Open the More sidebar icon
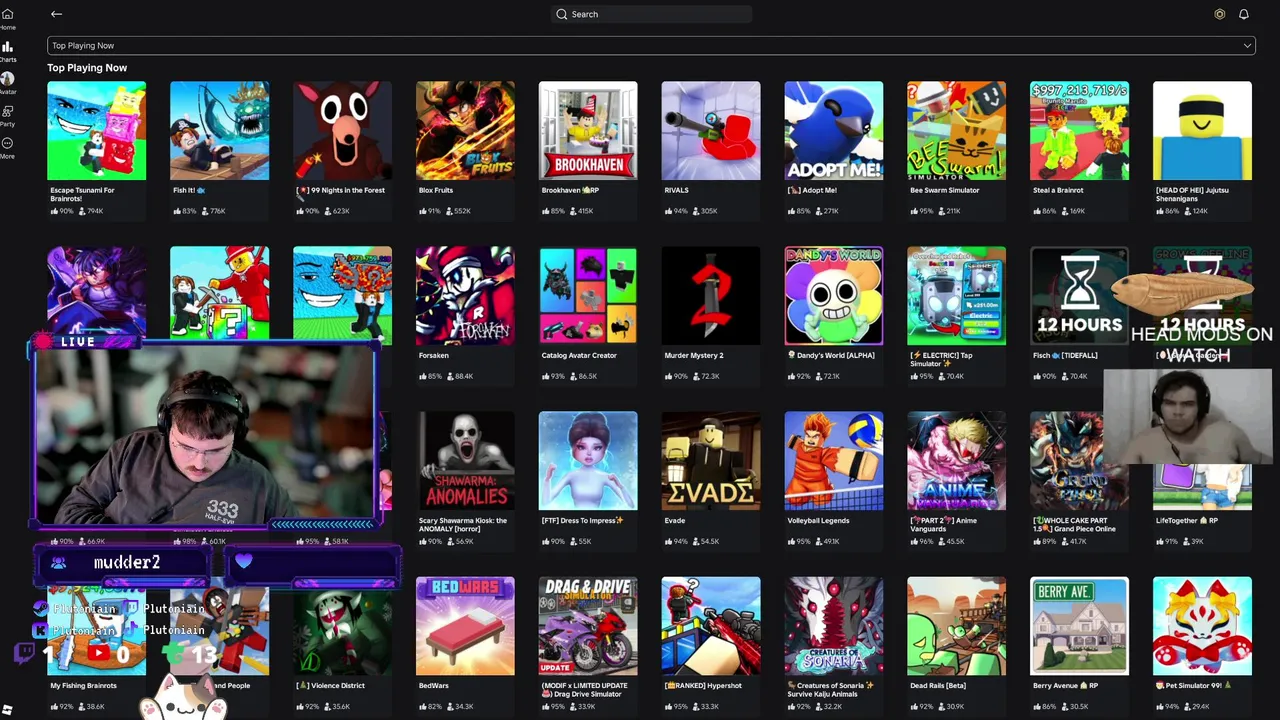Image resolution: width=1280 pixels, height=720 pixels. 7,143
